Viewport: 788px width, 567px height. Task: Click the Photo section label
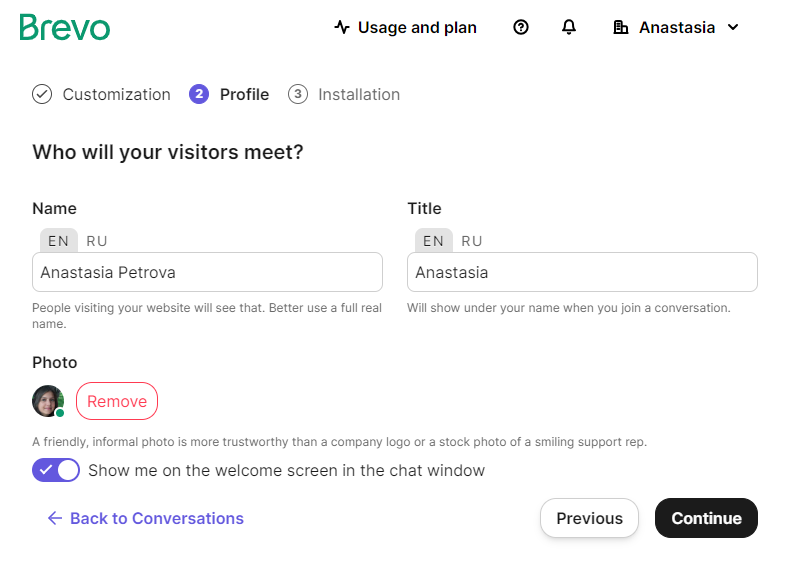pyautogui.click(x=55, y=362)
